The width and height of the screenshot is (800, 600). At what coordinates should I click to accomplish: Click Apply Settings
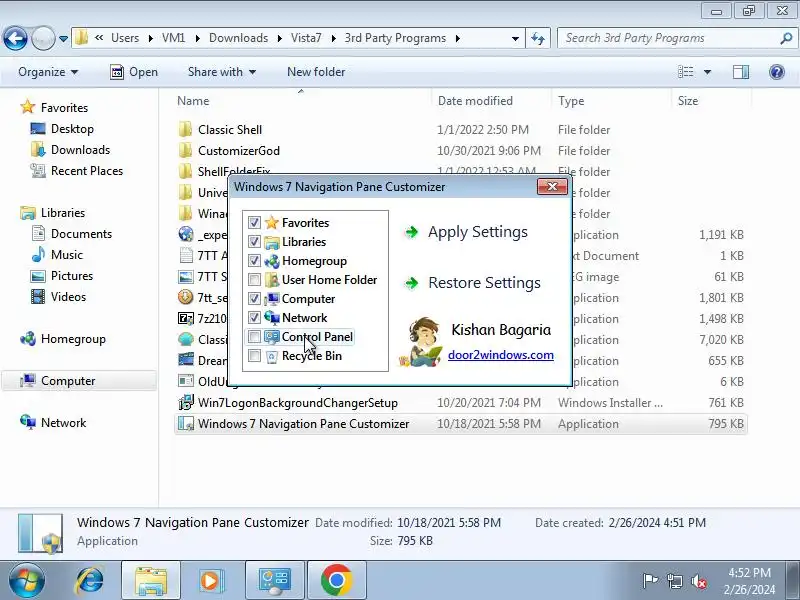pos(478,232)
